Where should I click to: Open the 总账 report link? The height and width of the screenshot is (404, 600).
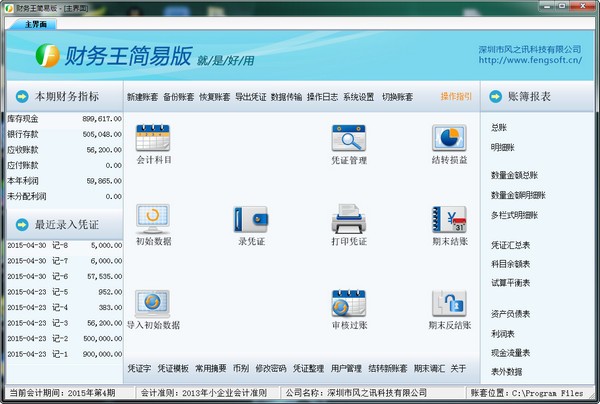(x=499, y=128)
